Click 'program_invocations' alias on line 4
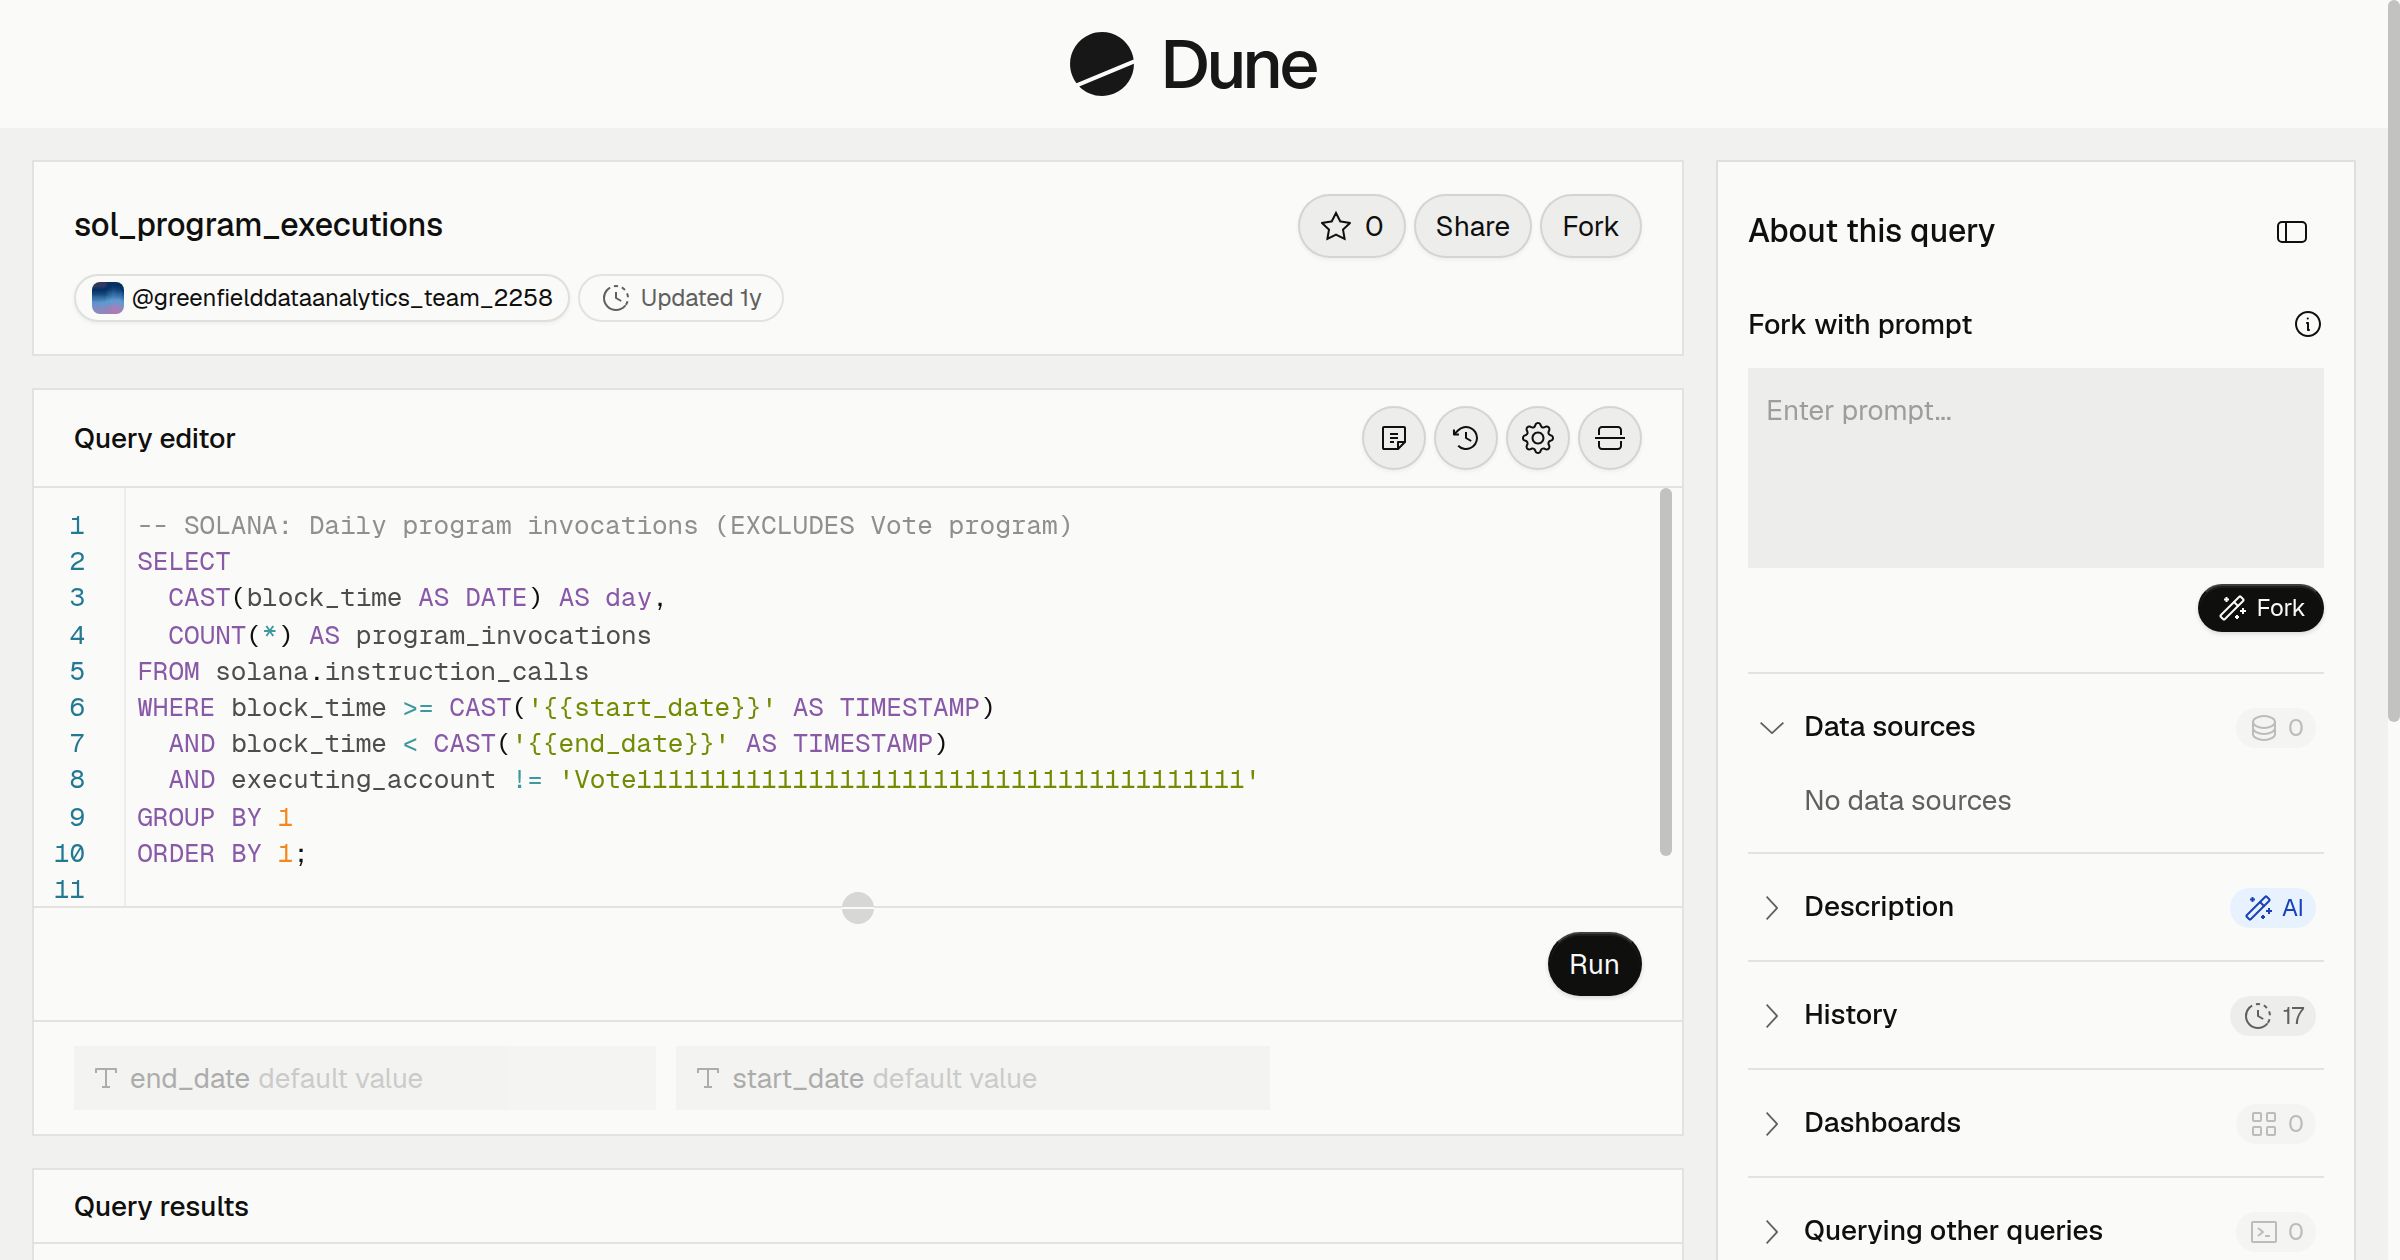This screenshot has width=2400, height=1260. pyautogui.click(x=503, y=636)
